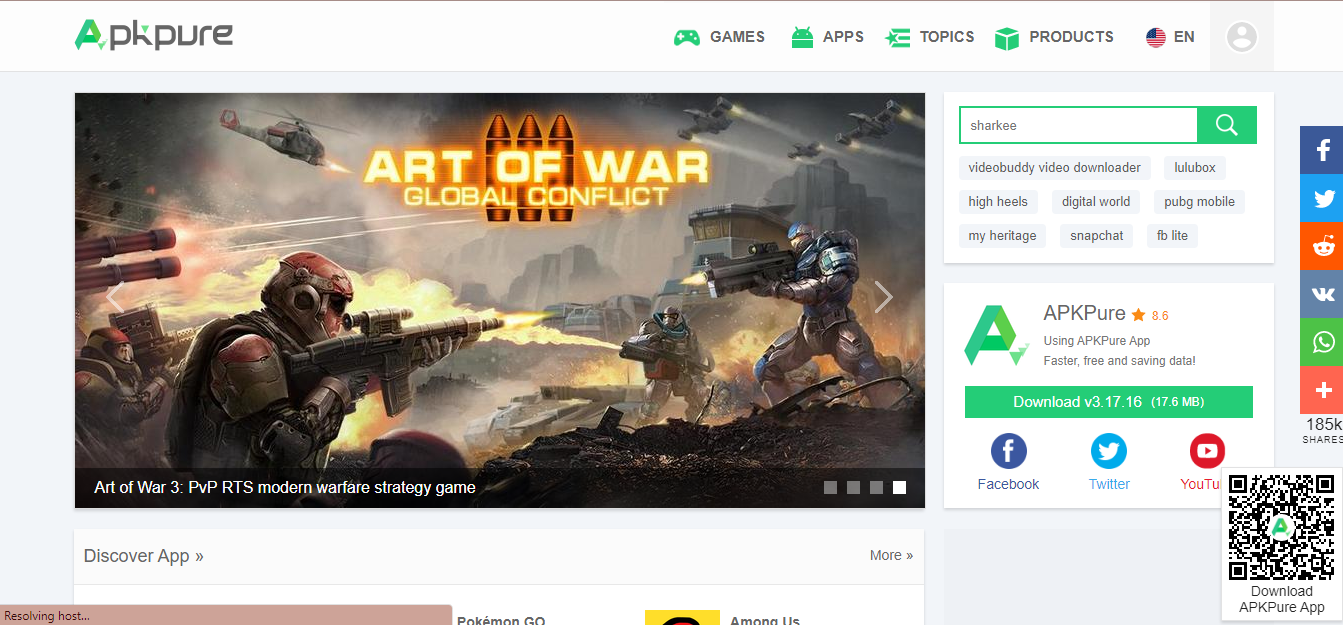1343x625 pixels.
Task: Share on WhatsApp from the side bar
Action: point(1322,342)
